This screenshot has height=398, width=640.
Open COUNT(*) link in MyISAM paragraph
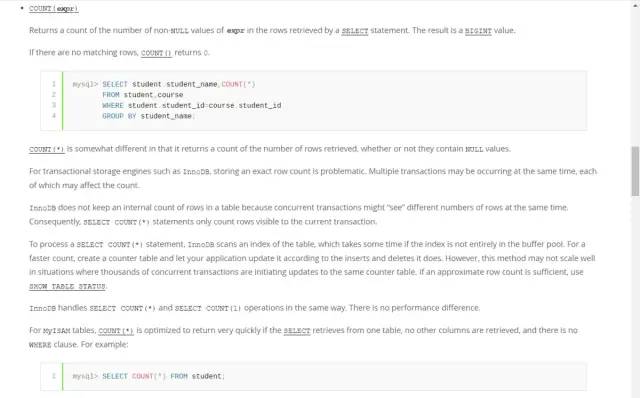[116, 331]
